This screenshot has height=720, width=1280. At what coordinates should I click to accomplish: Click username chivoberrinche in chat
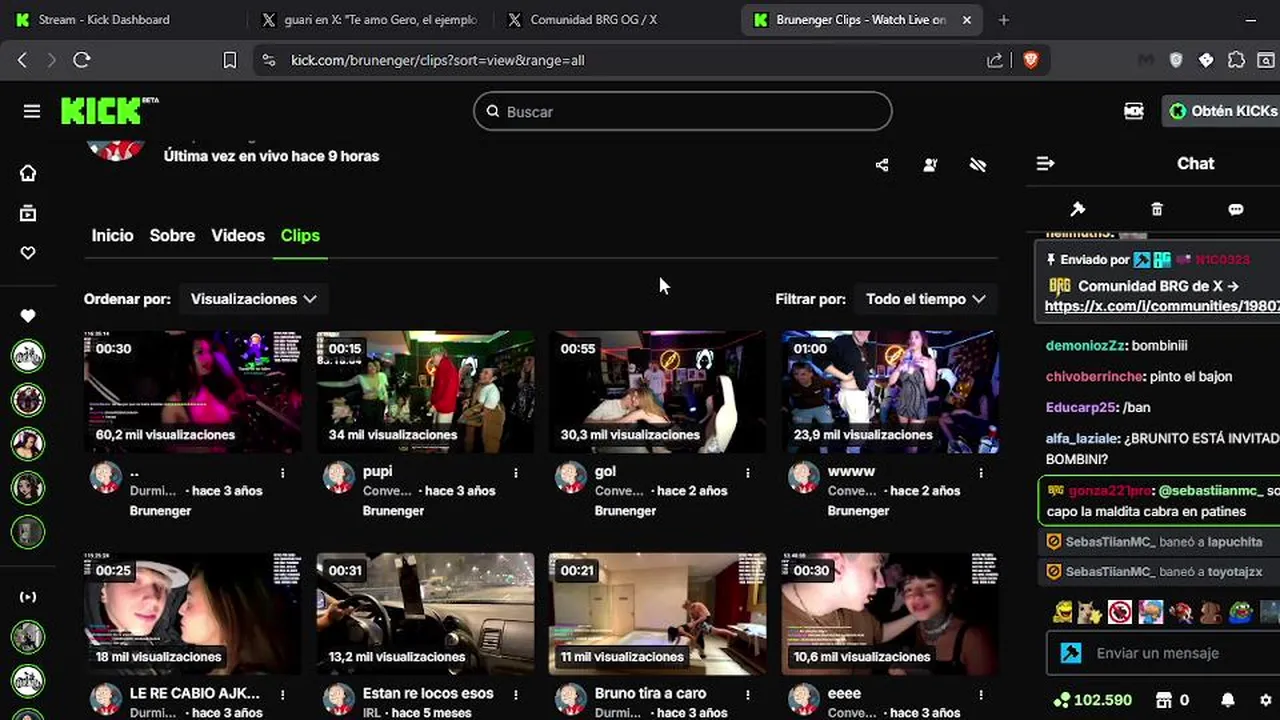[1094, 376]
